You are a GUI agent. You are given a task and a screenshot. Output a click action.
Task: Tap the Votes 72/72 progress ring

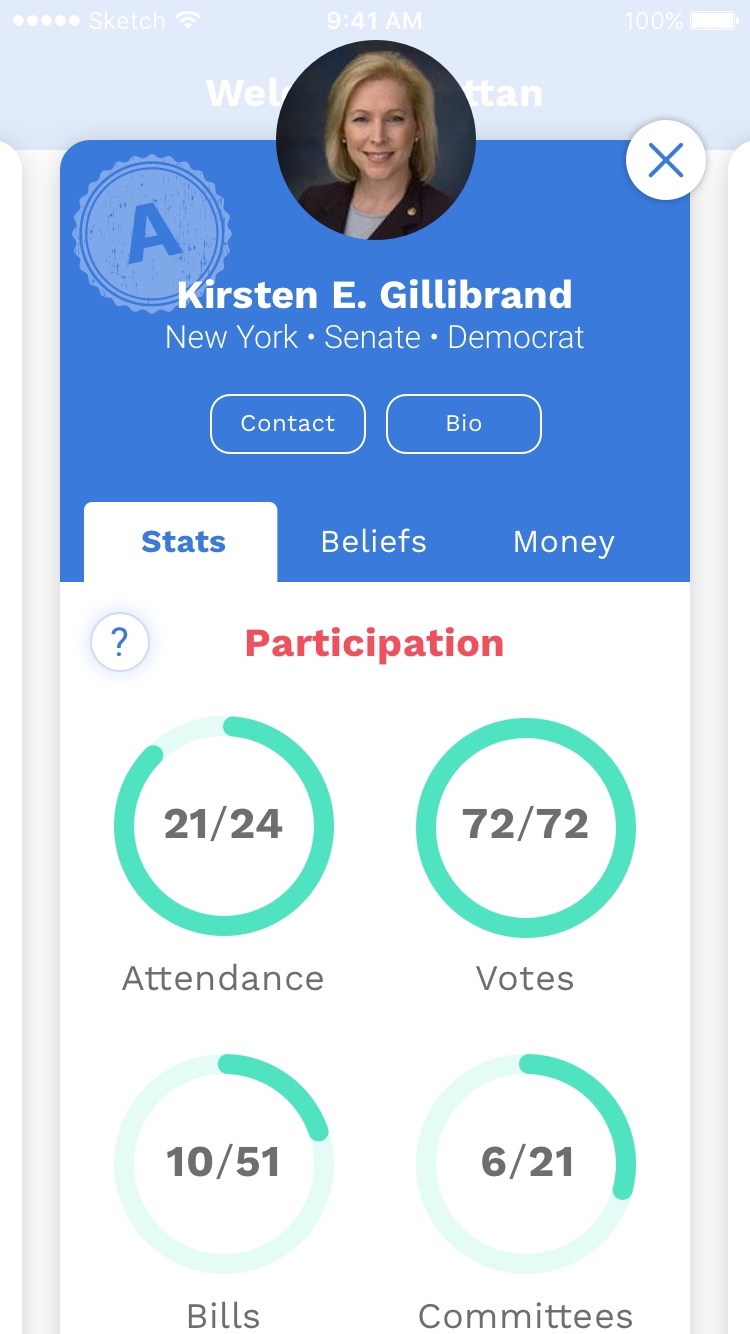coord(526,826)
